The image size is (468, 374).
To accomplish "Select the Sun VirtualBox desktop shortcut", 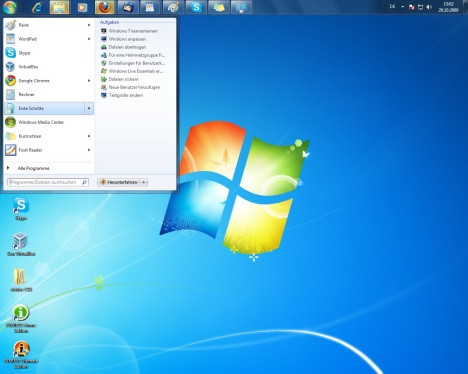I will point(21,244).
